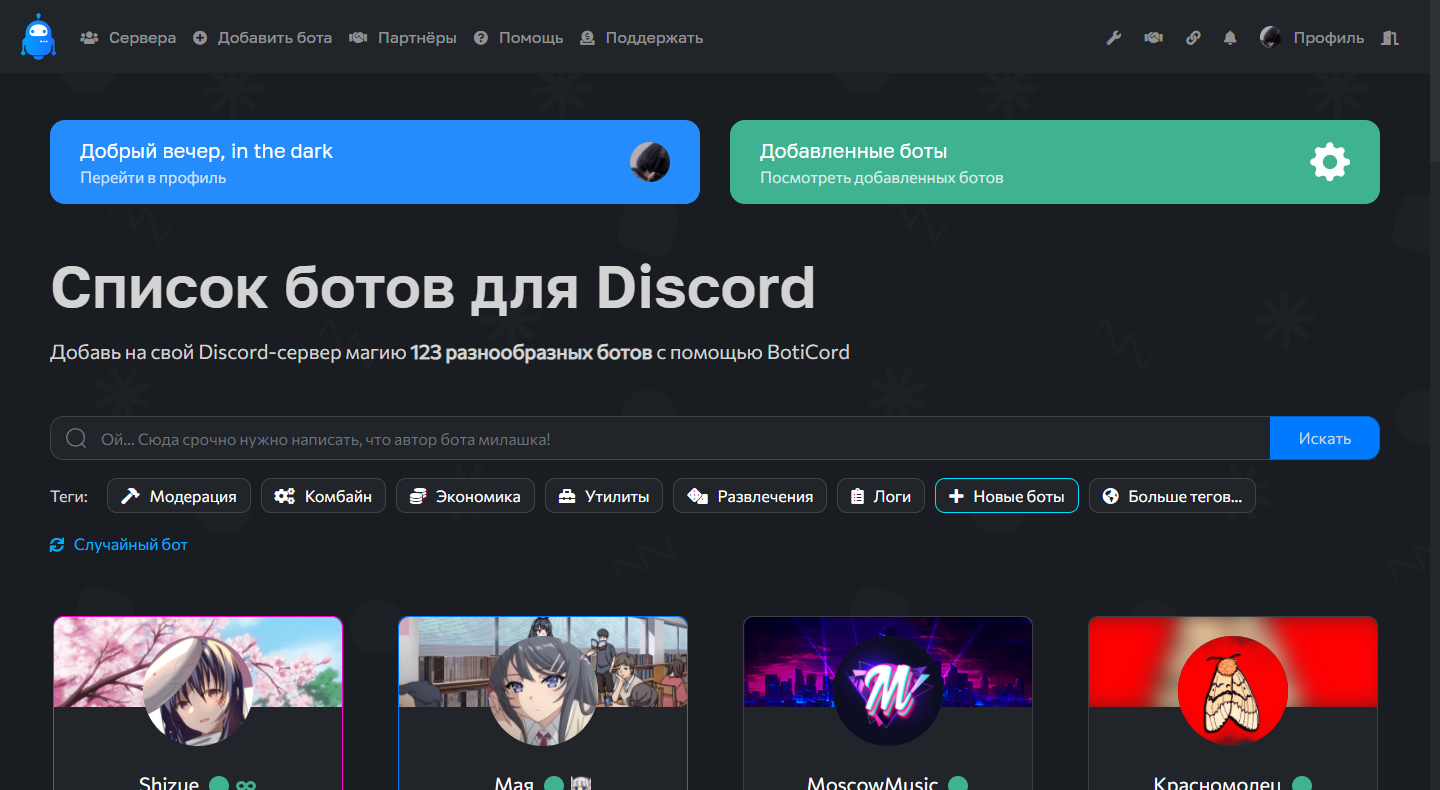This screenshot has height=790, width=1440.
Task: Select the Модерация tag
Action: pyautogui.click(x=179, y=496)
